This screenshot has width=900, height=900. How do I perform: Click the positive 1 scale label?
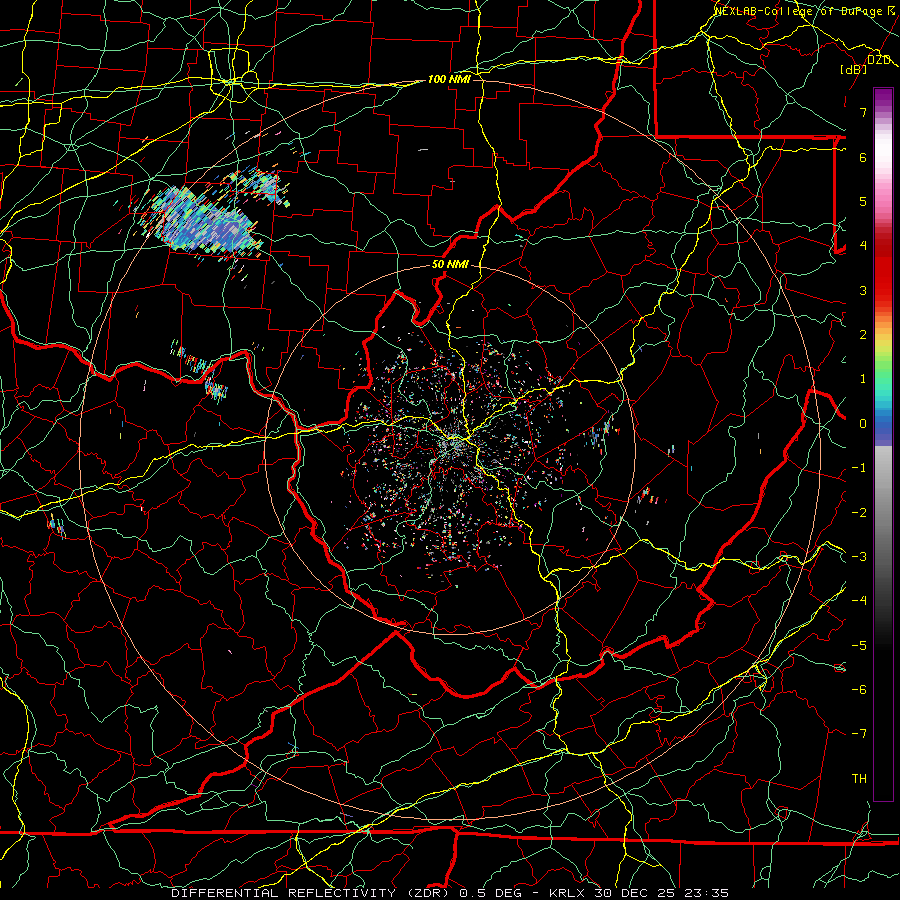[x=863, y=379]
